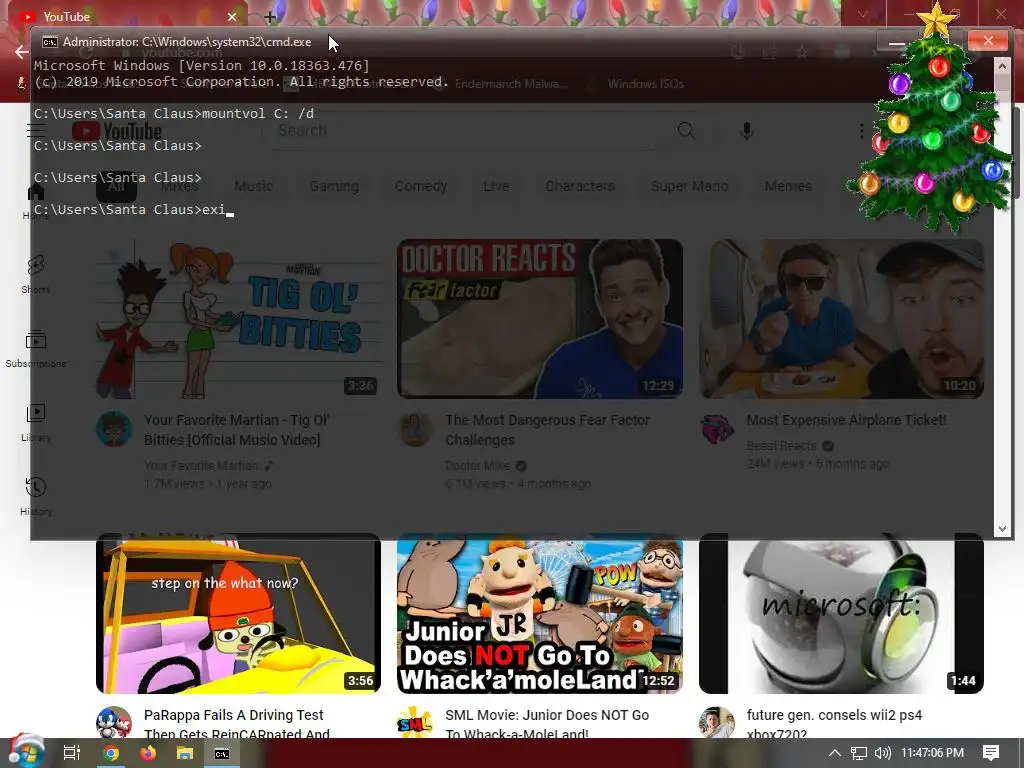
Task: Open the future gen. consels video title
Action: (835, 724)
